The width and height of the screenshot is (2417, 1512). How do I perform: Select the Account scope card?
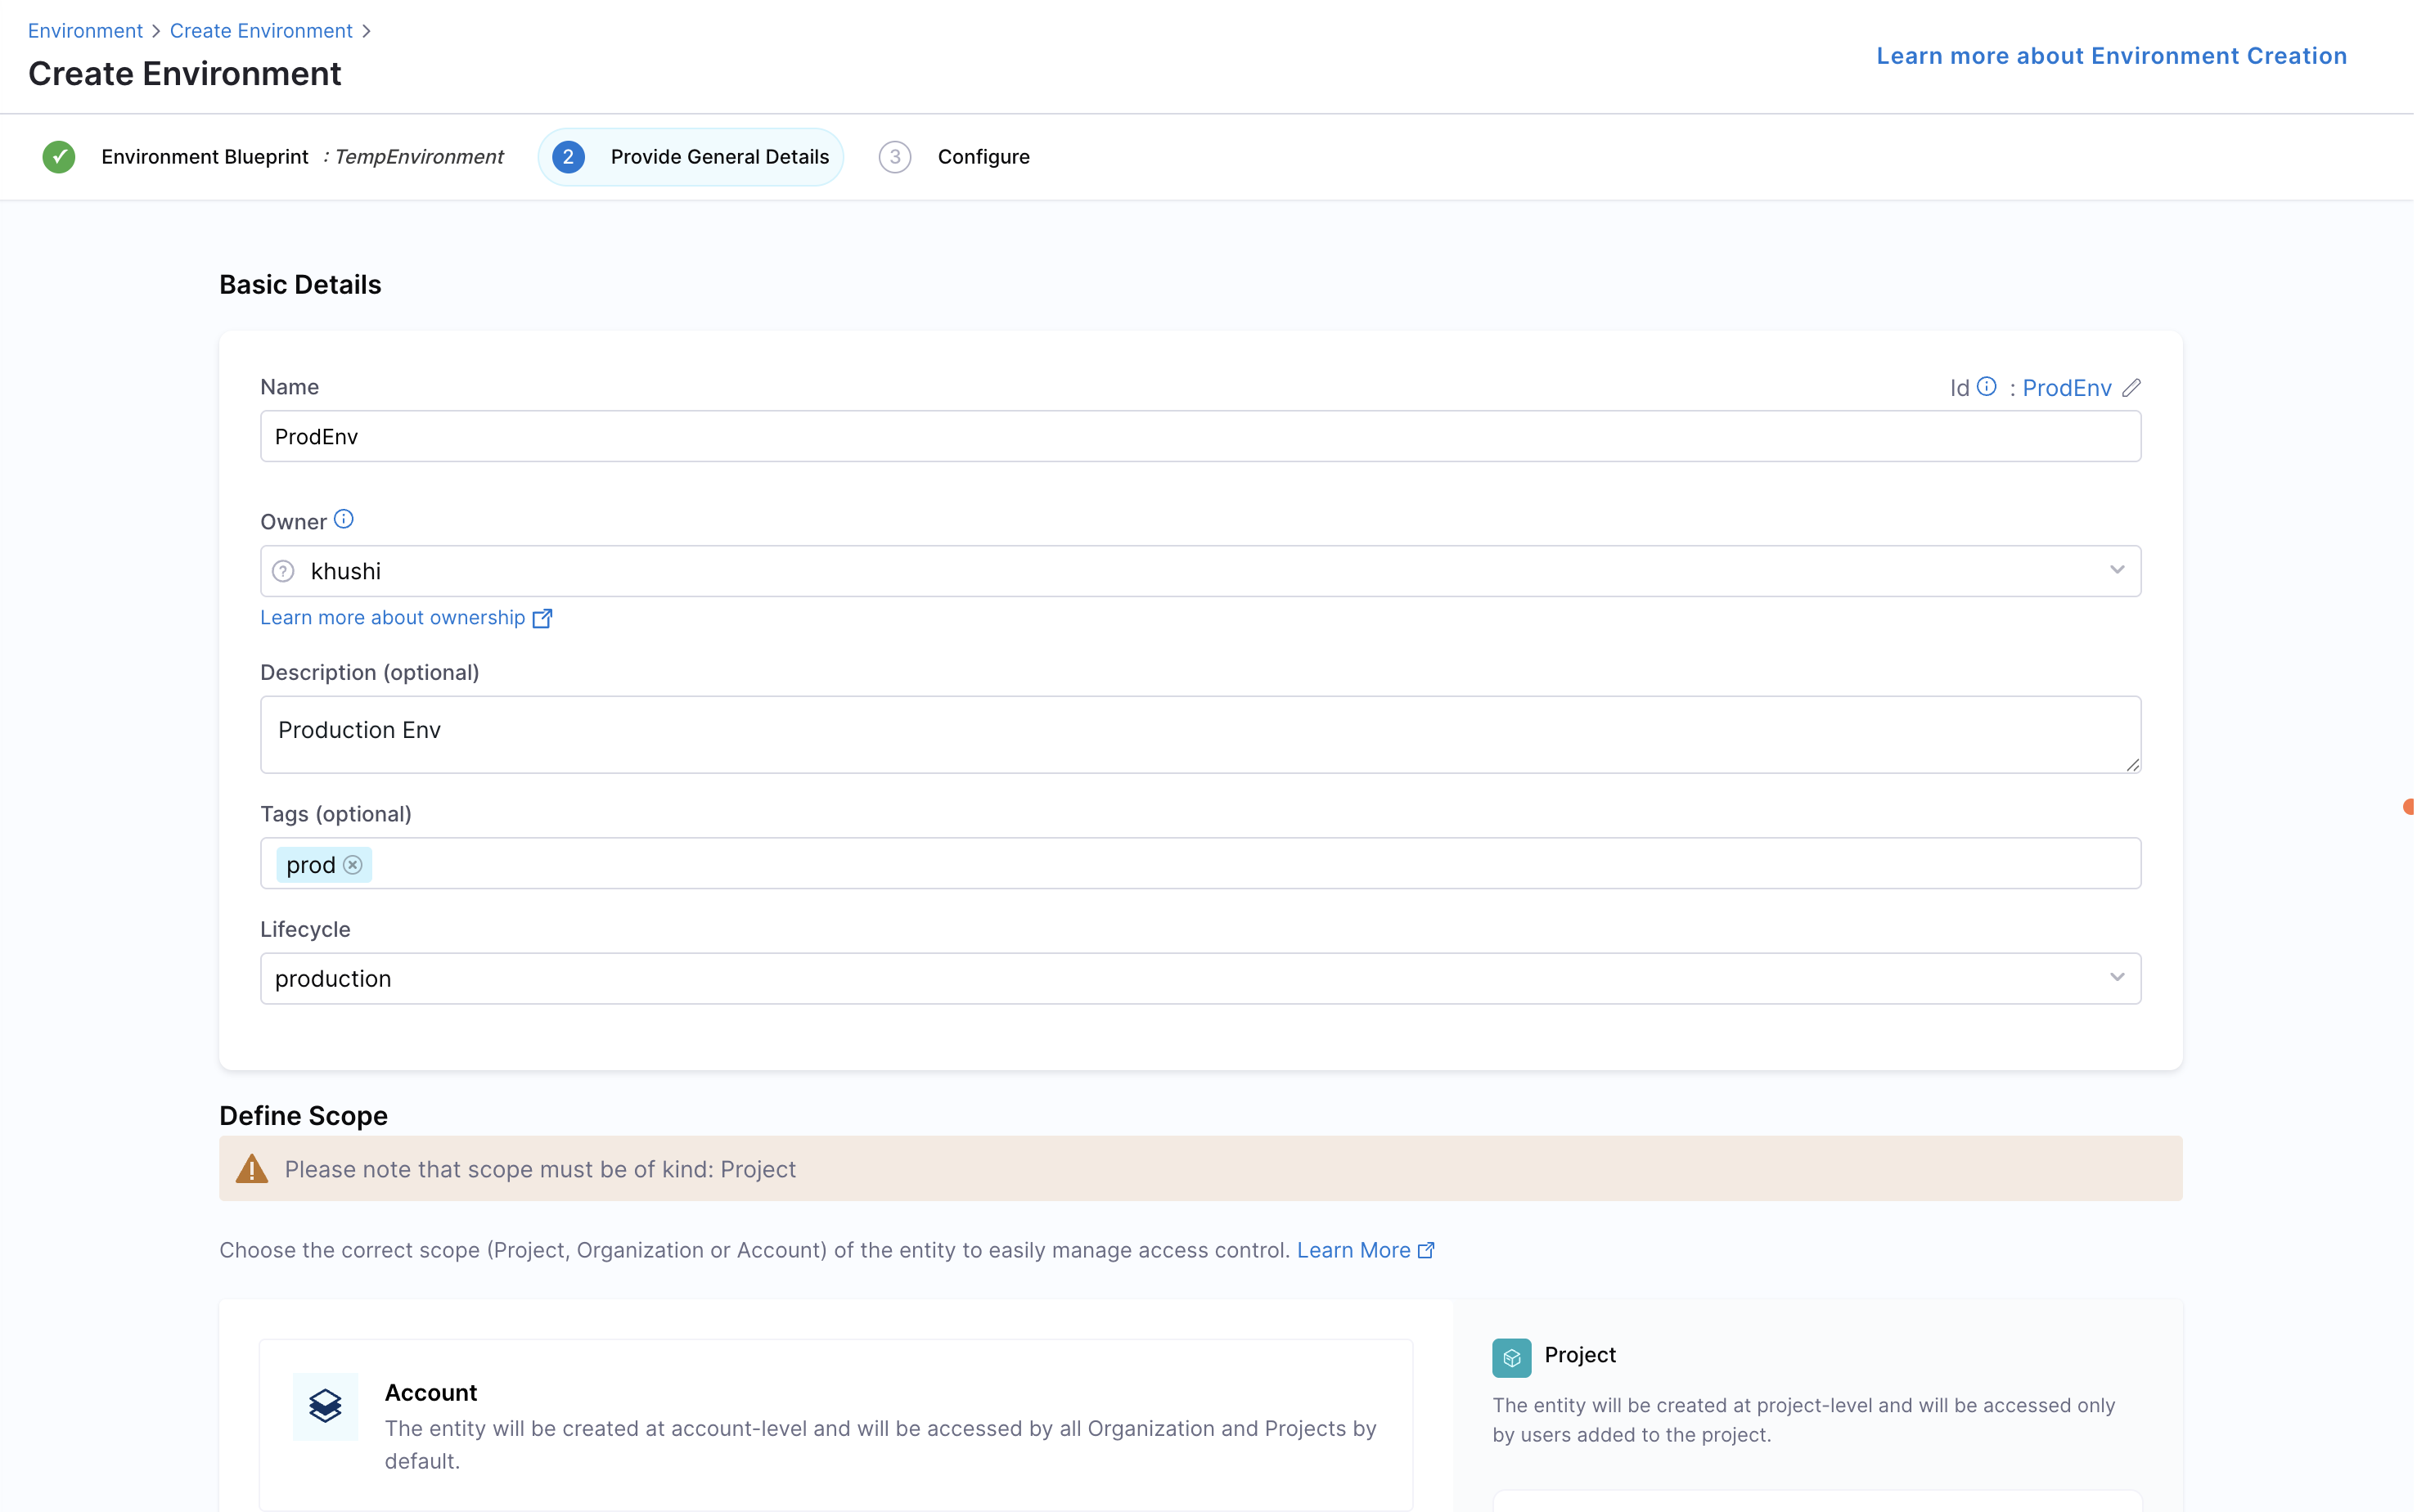pyautogui.click(x=835, y=1424)
